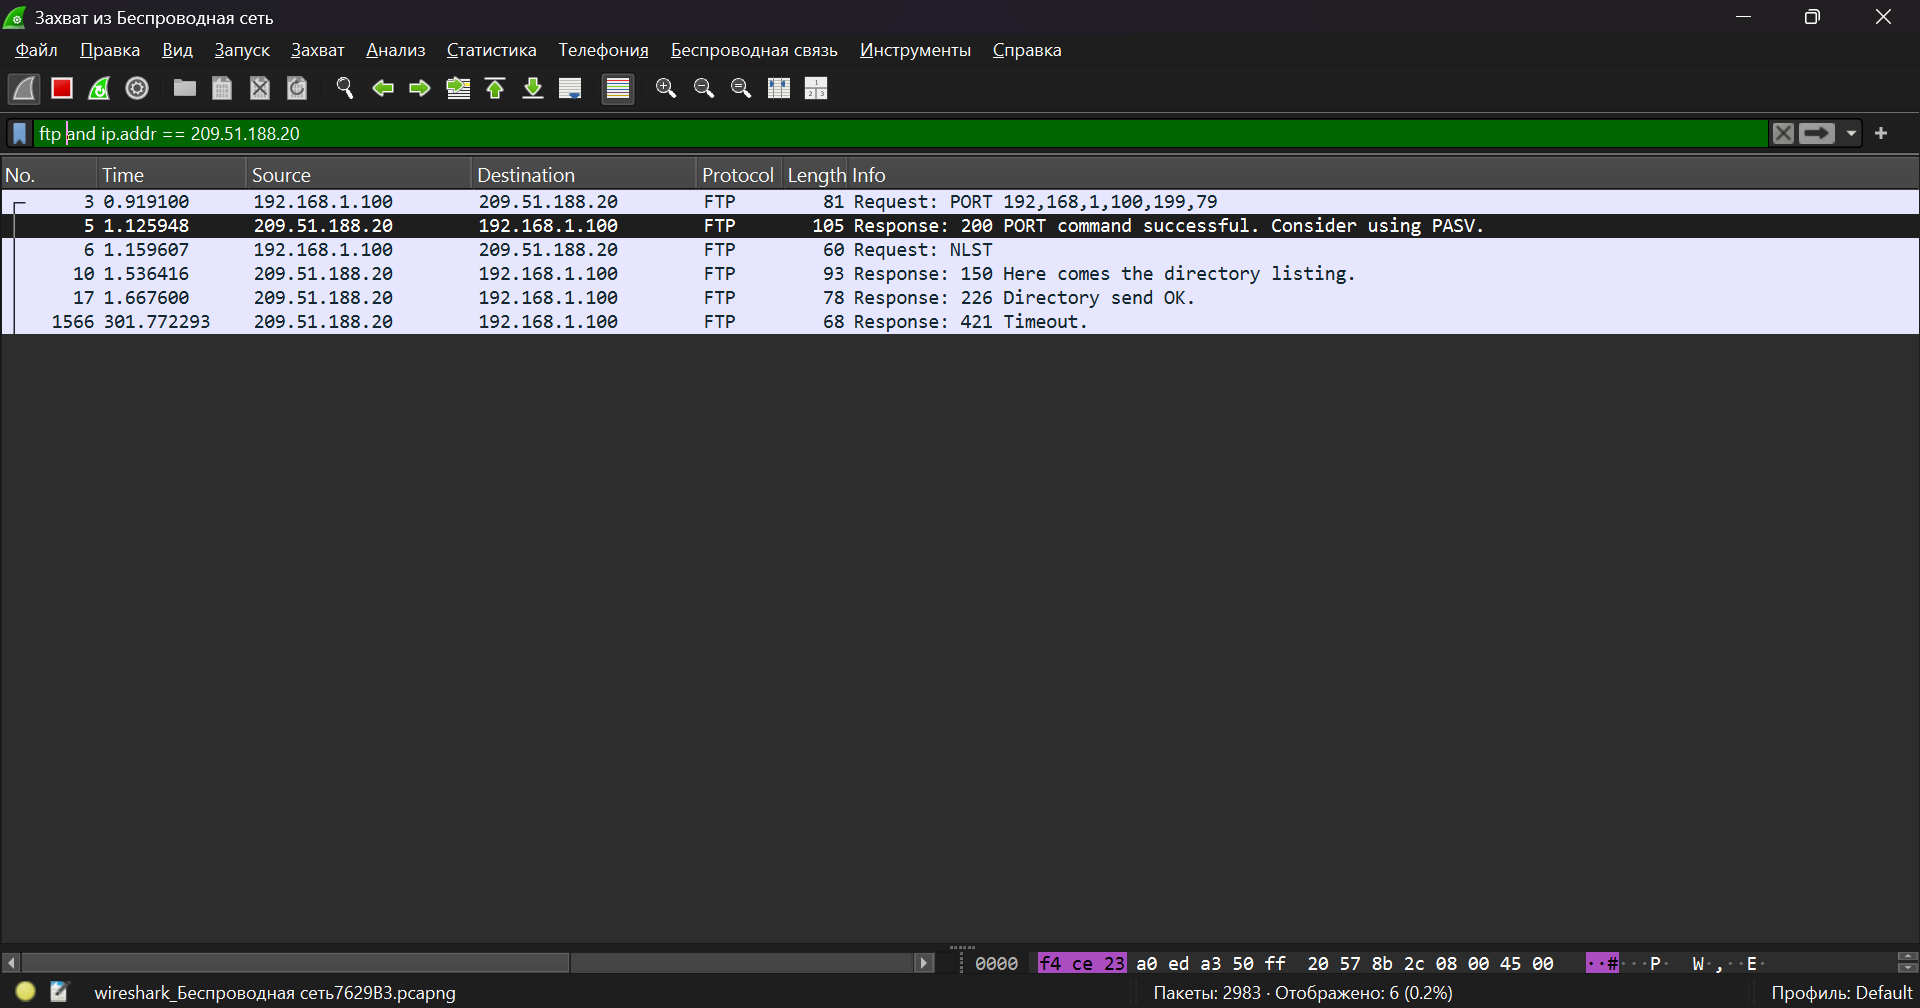Apply the display filter arrow button

coord(1817,133)
